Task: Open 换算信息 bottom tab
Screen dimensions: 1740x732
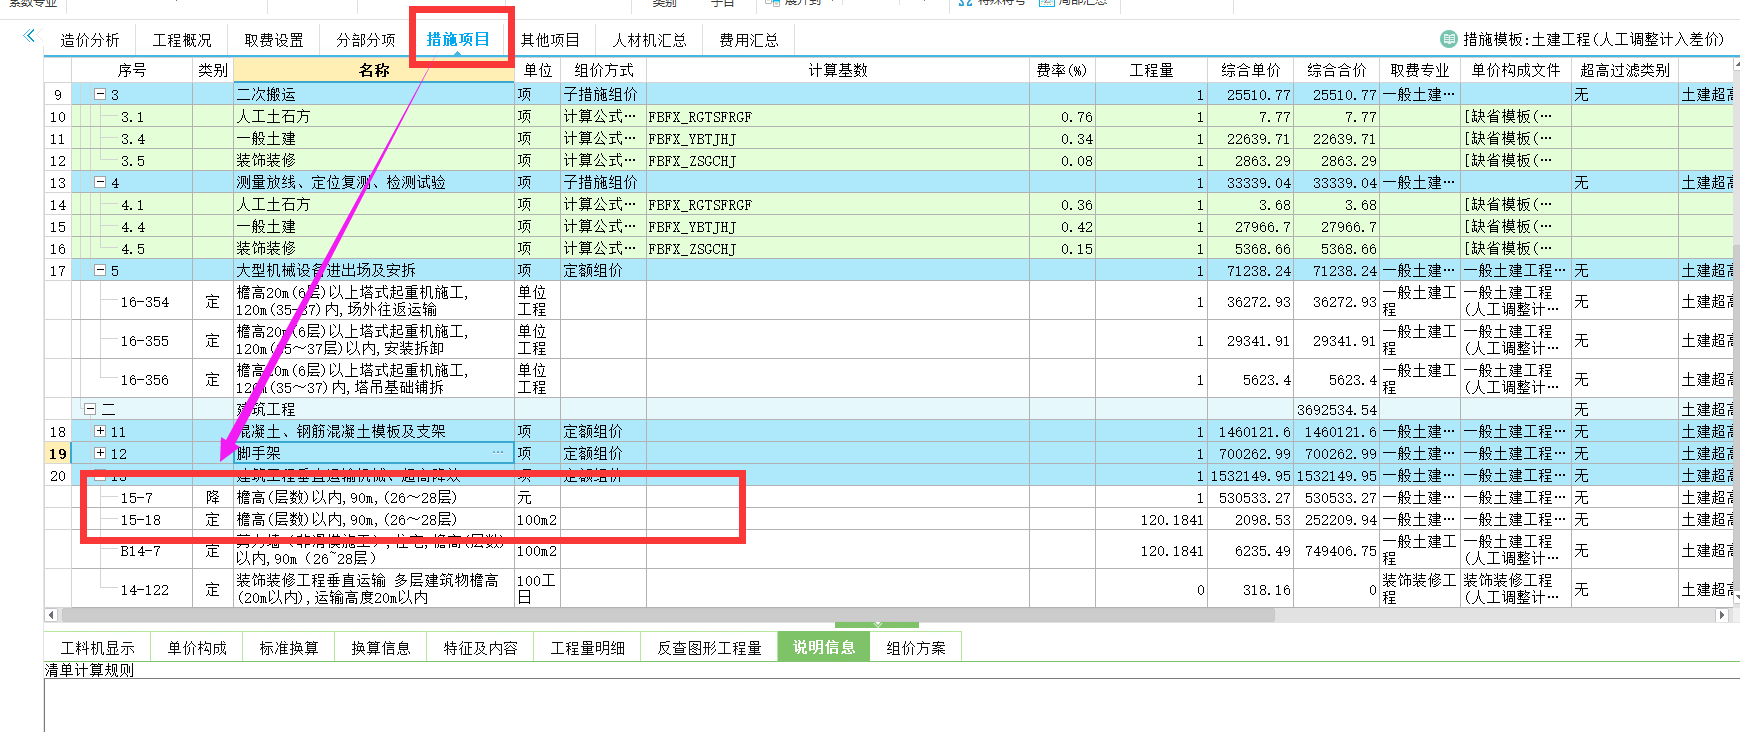Action: point(381,648)
